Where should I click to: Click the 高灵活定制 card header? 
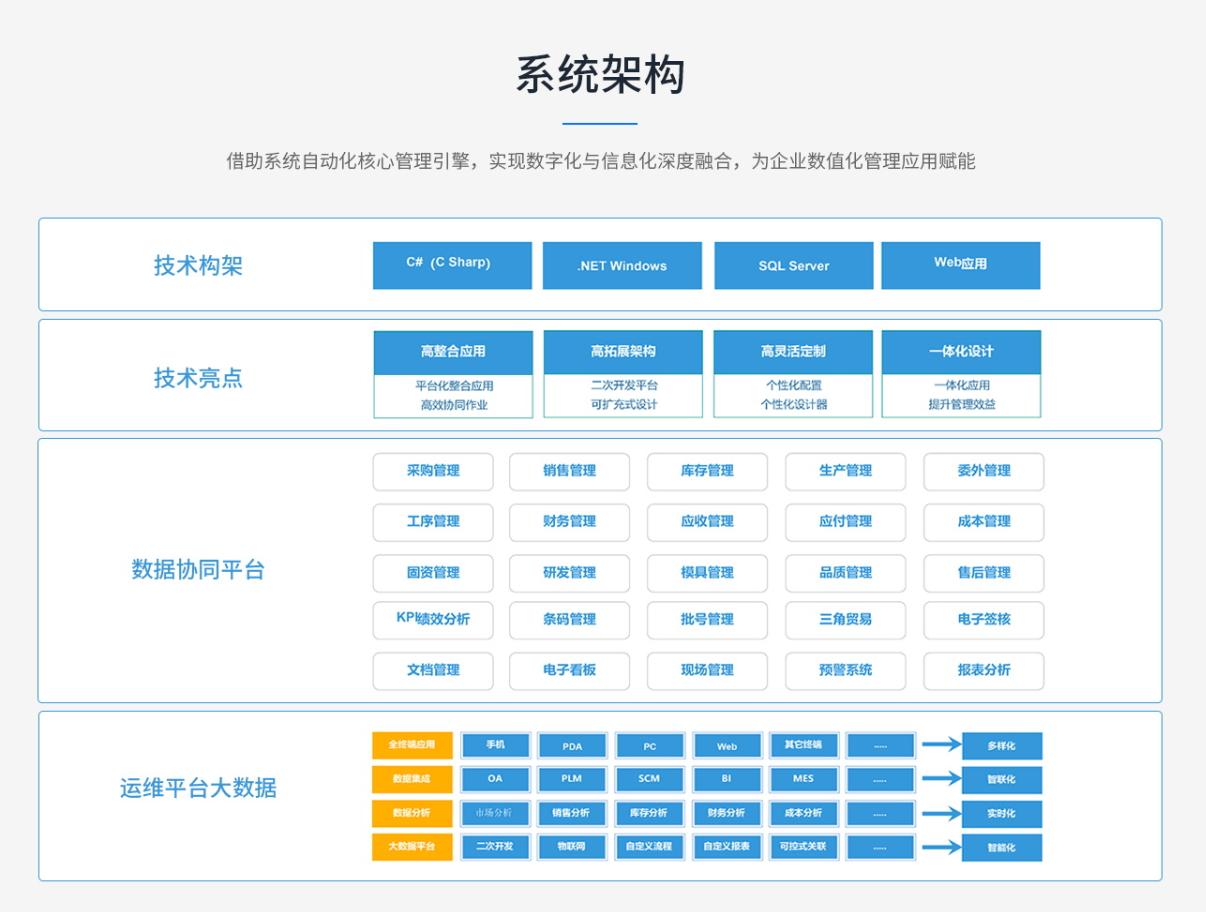[793, 352]
